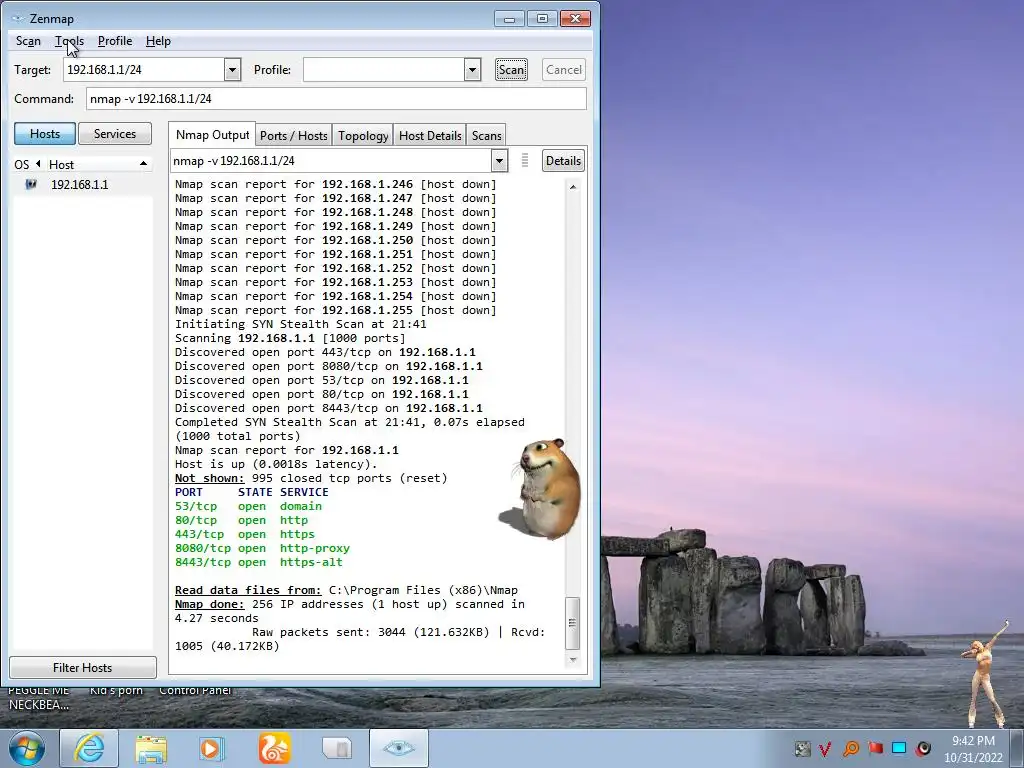Open Internet Explorer from the taskbar
Viewport: 1024px width, 768px height.
pyautogui.click(x=89, y=748)
